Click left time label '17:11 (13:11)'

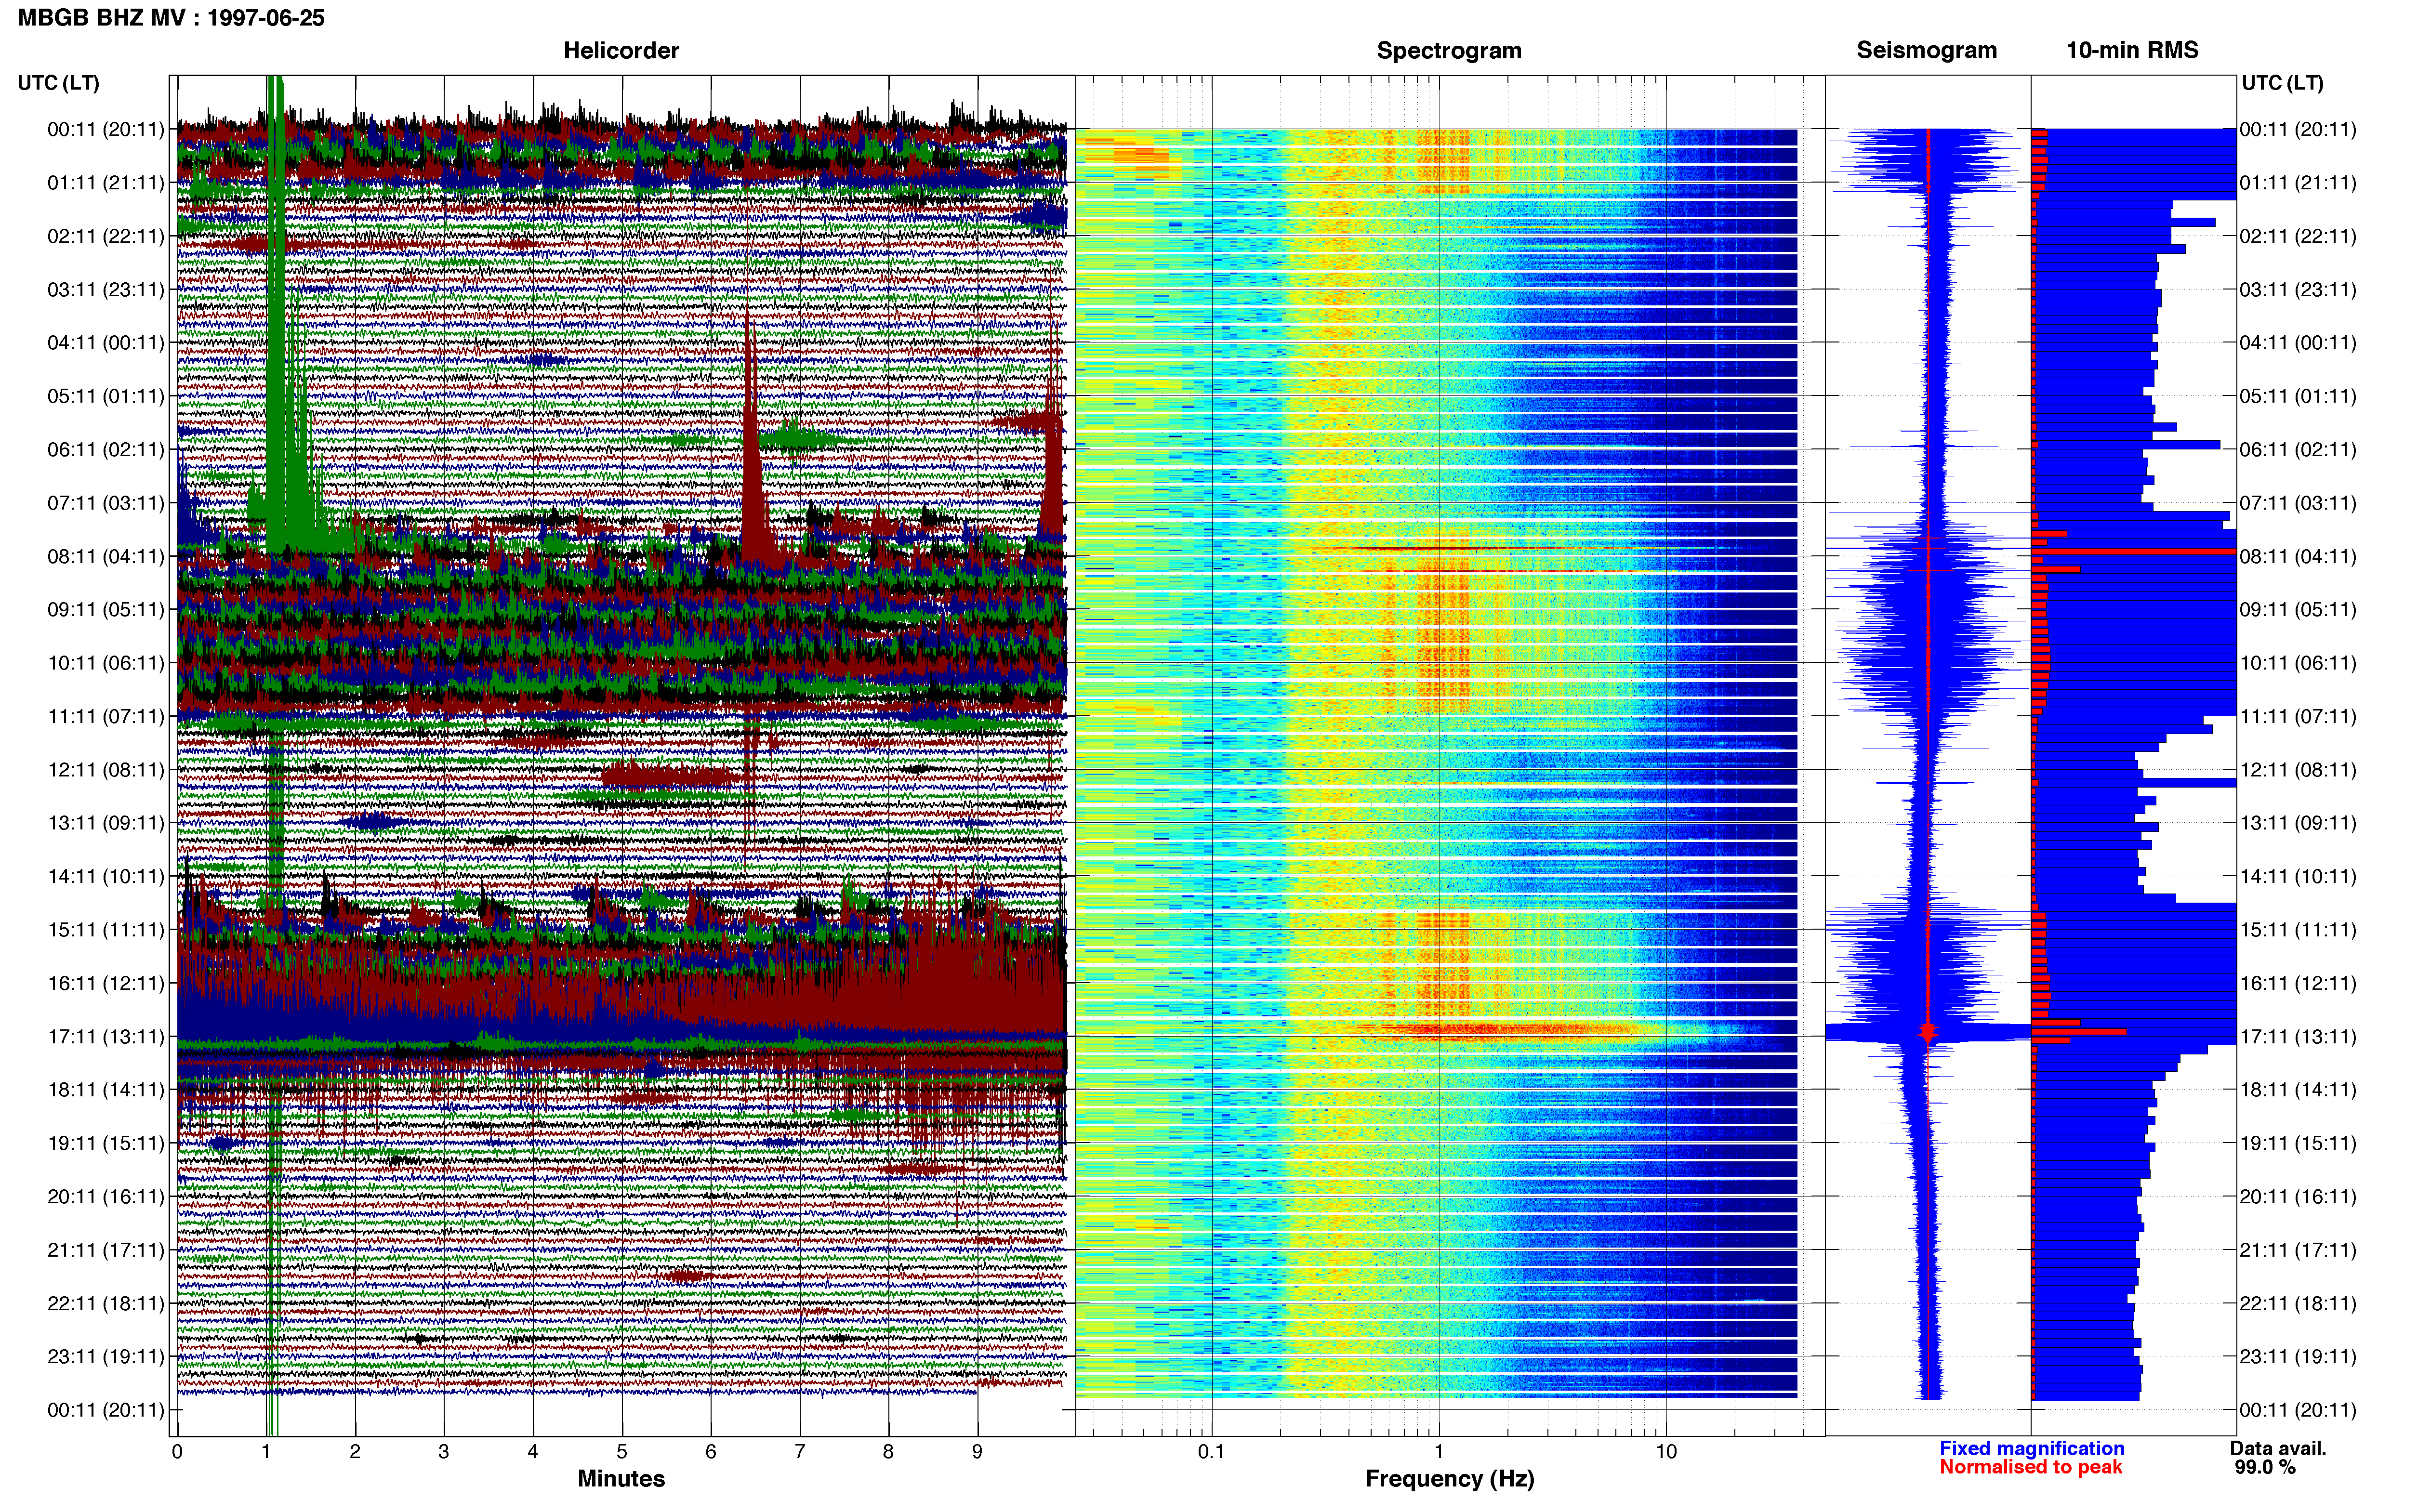click(x=105, y=1036)
